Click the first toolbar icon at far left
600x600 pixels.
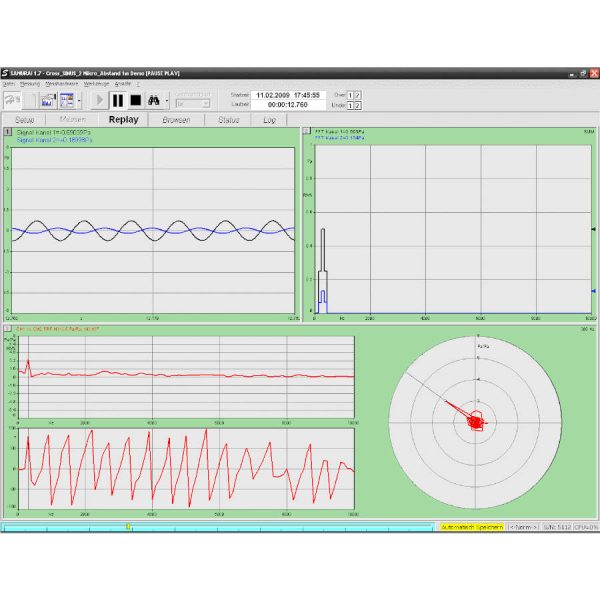12,101
